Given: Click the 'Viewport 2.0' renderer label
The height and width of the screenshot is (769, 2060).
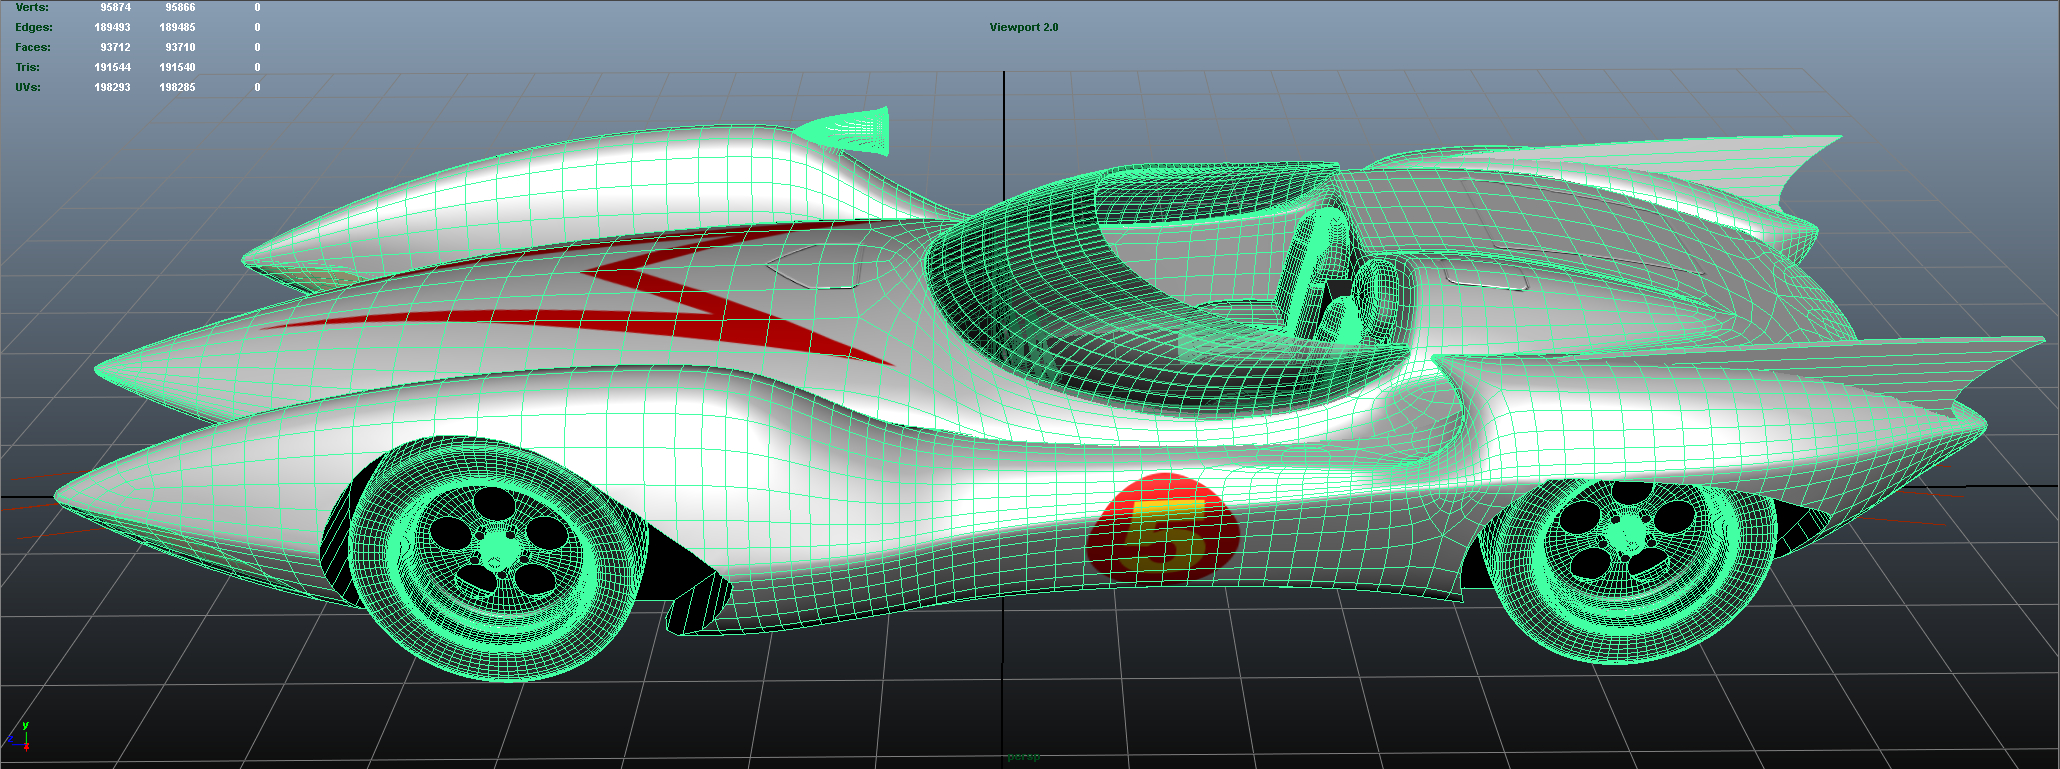Looking at the screenshot, I should [x=1023, y=27].
